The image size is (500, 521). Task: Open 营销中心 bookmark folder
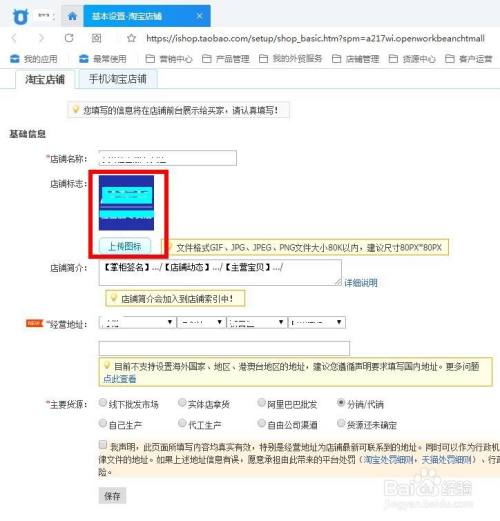click(169, 59)
